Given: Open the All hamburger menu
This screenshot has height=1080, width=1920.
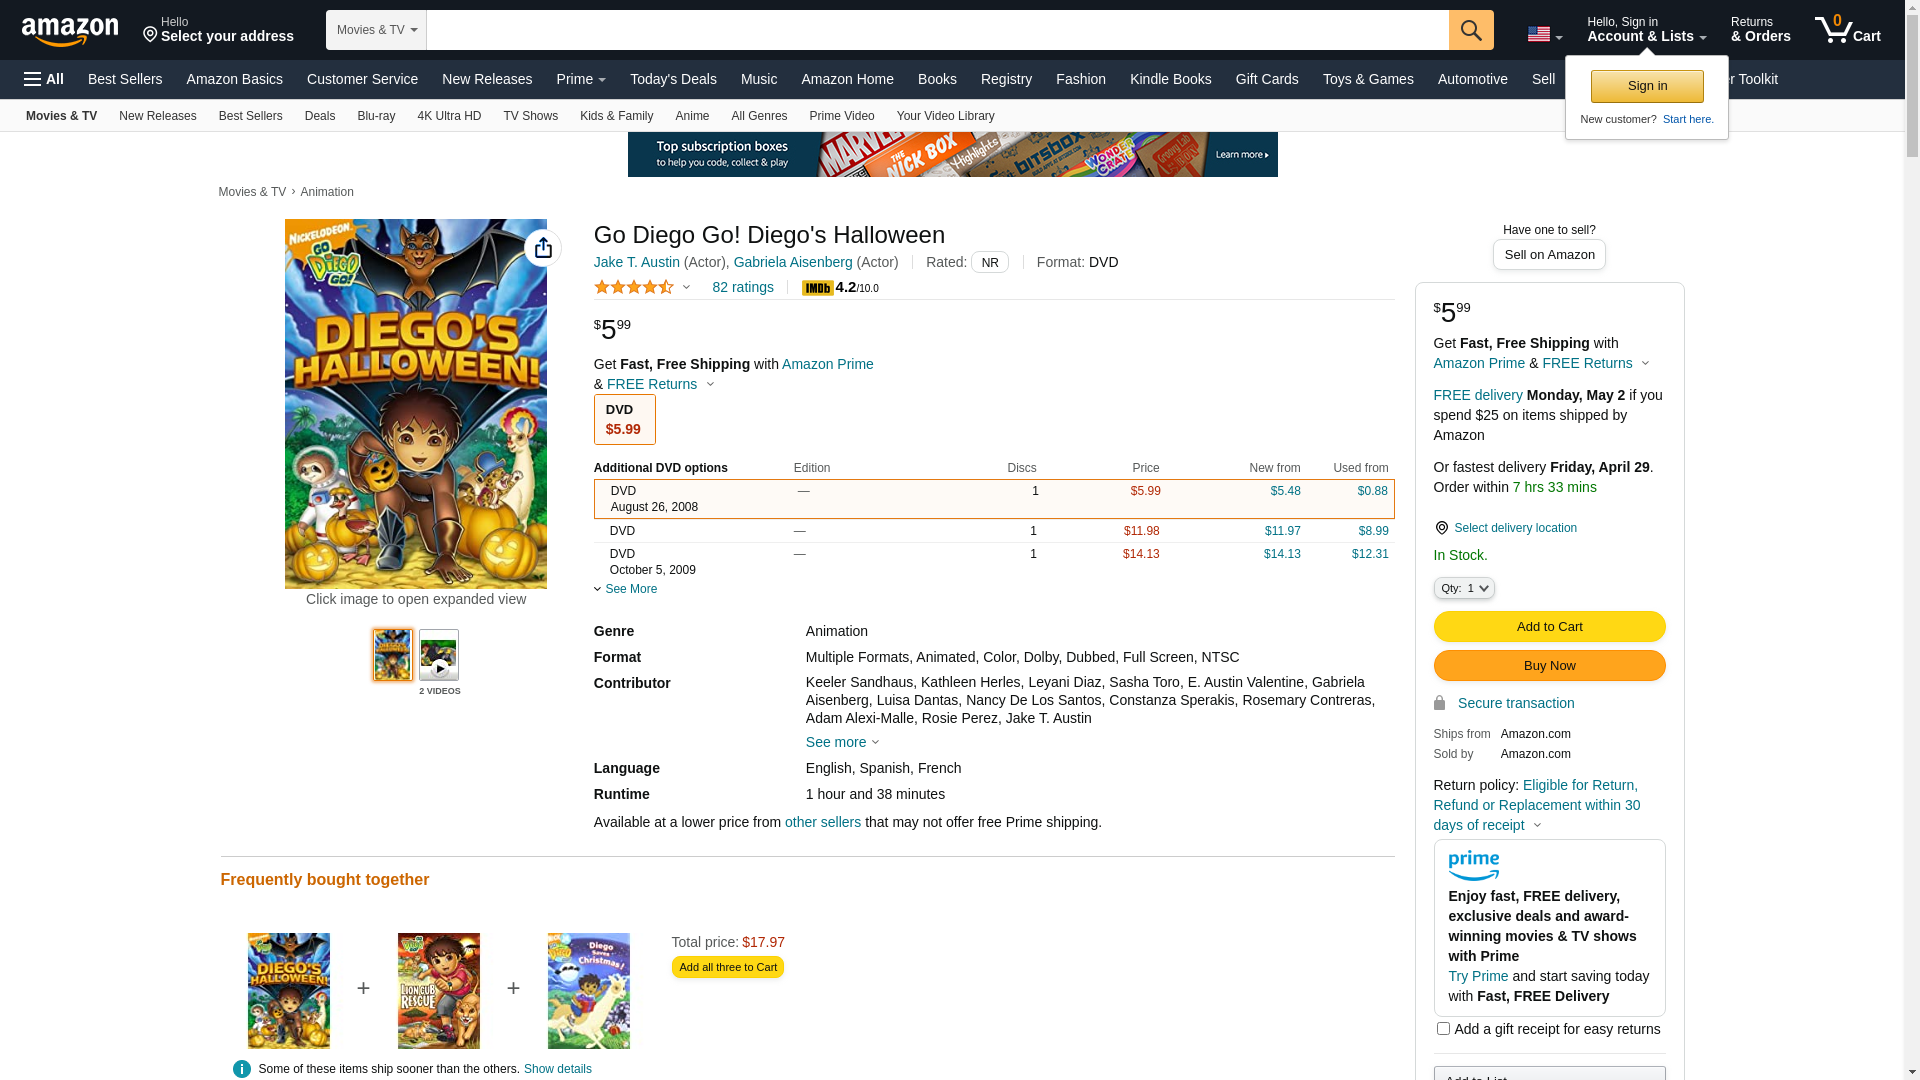Looking at the screenshot, I should tap(44, 79).
